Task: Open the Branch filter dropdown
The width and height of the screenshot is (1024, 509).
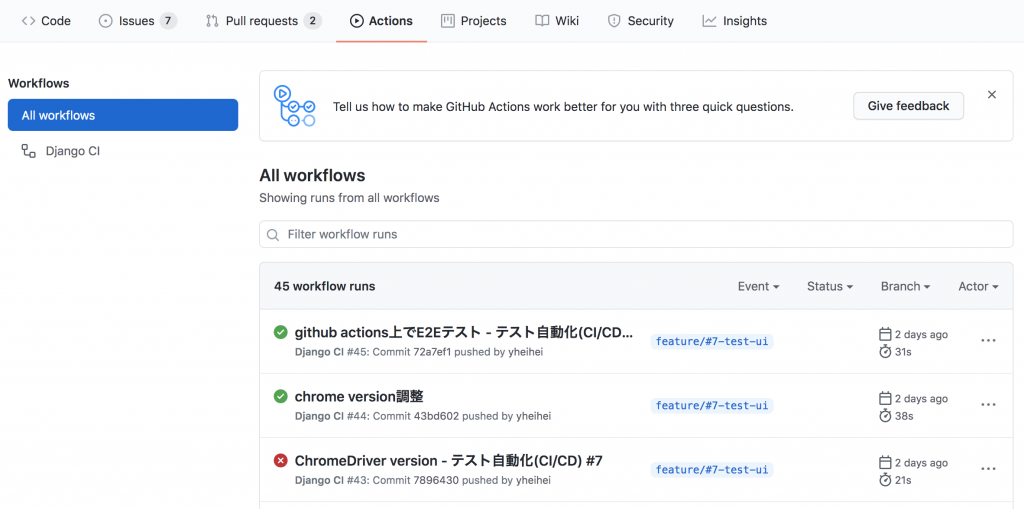Action: (x=905, y=286)
